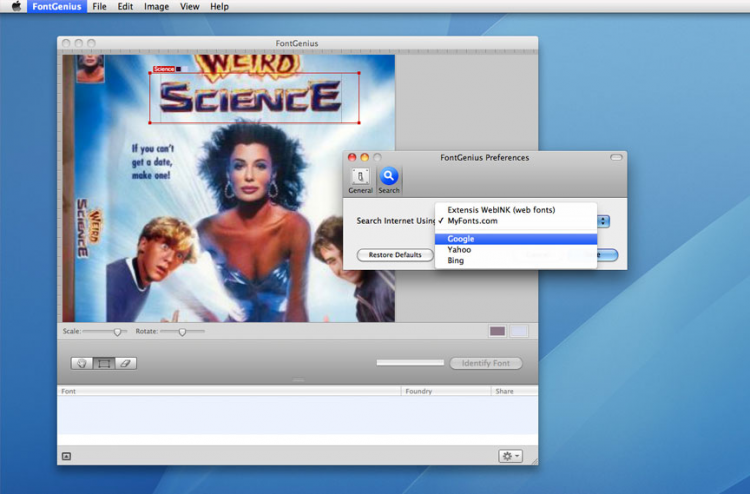750x494 pixels.
Task: Adjust the Rotate slider knob
Action: [182, 332]
